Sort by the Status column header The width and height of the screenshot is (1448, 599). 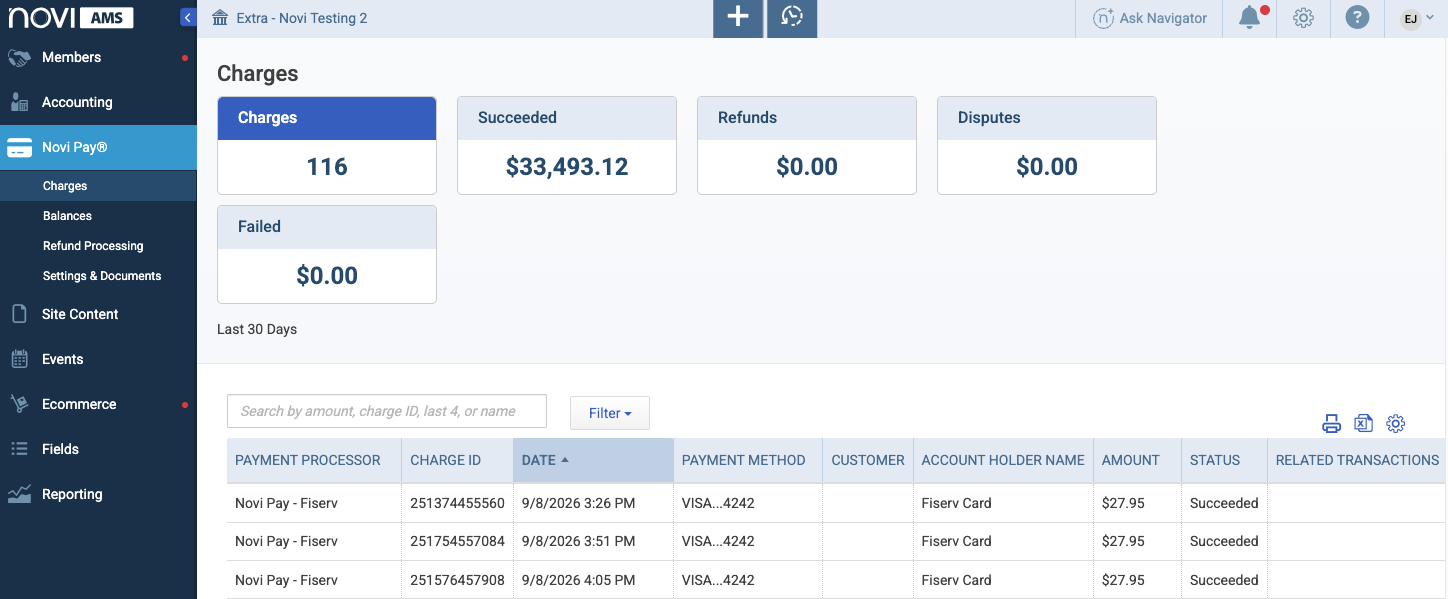click(x=1224, y=460)
